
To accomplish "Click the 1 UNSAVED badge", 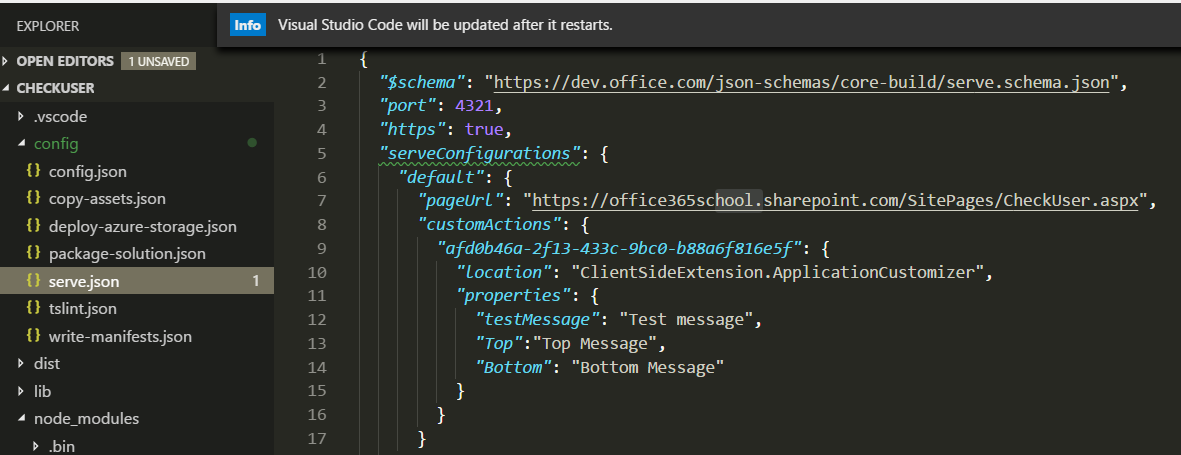I will tap(158, 61).
